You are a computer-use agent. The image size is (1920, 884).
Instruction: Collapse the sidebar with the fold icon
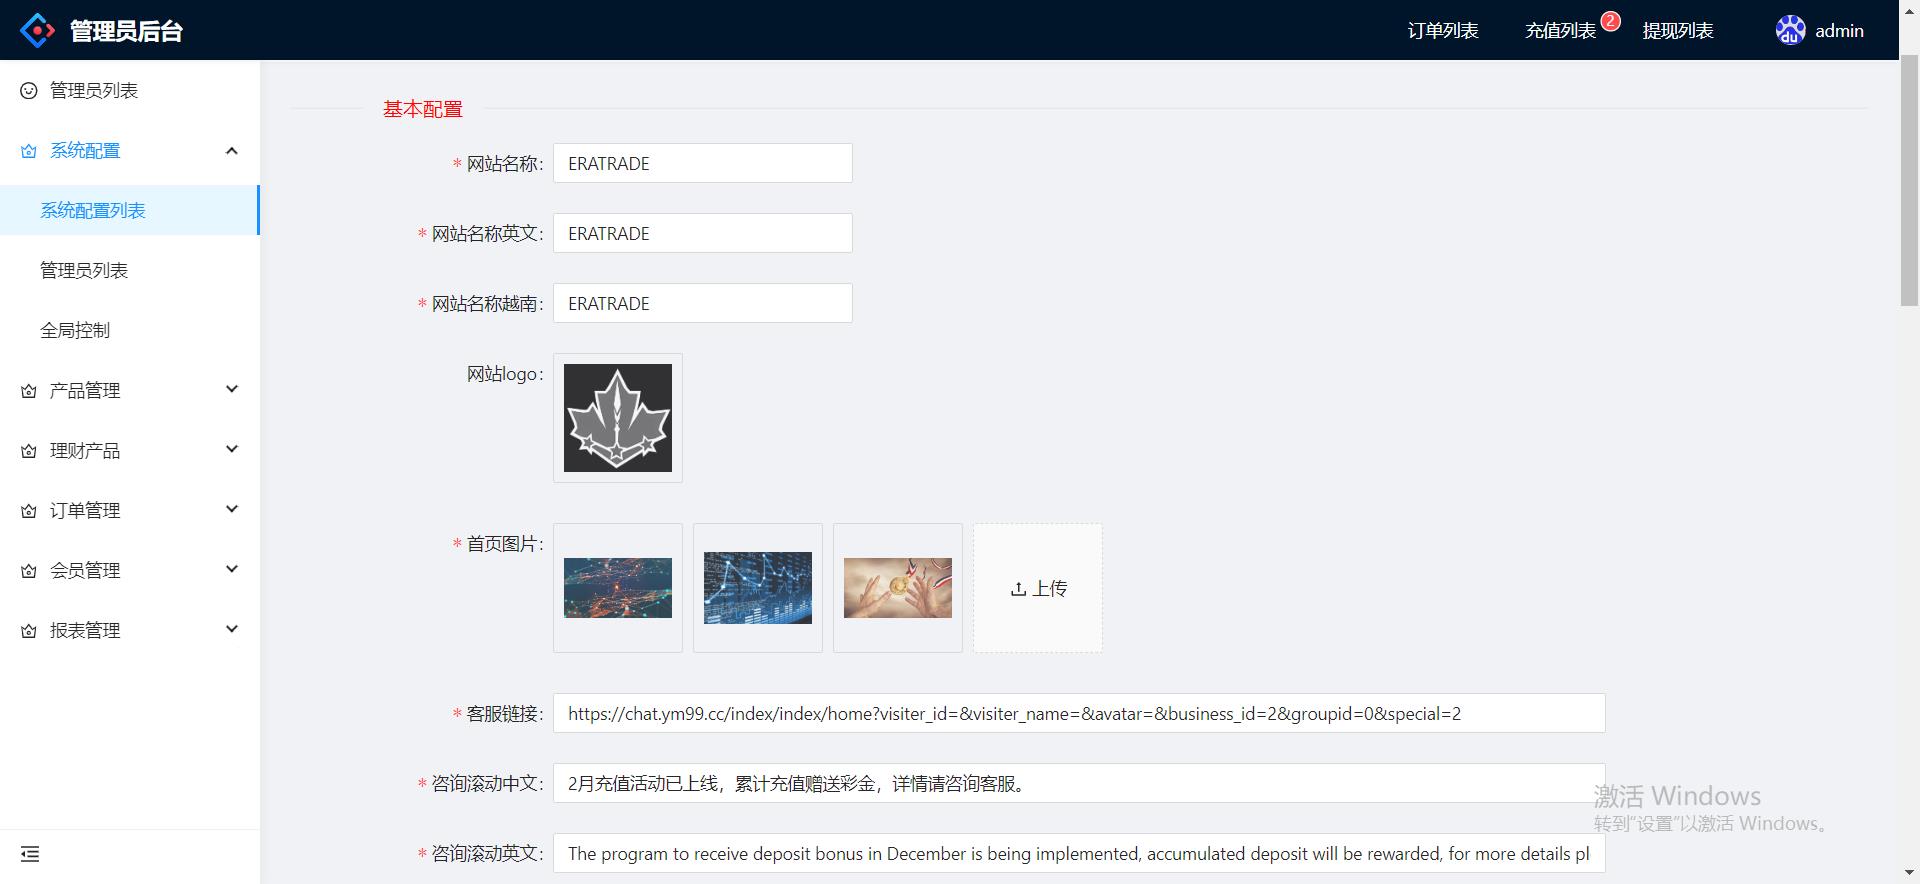click(30, 854)
